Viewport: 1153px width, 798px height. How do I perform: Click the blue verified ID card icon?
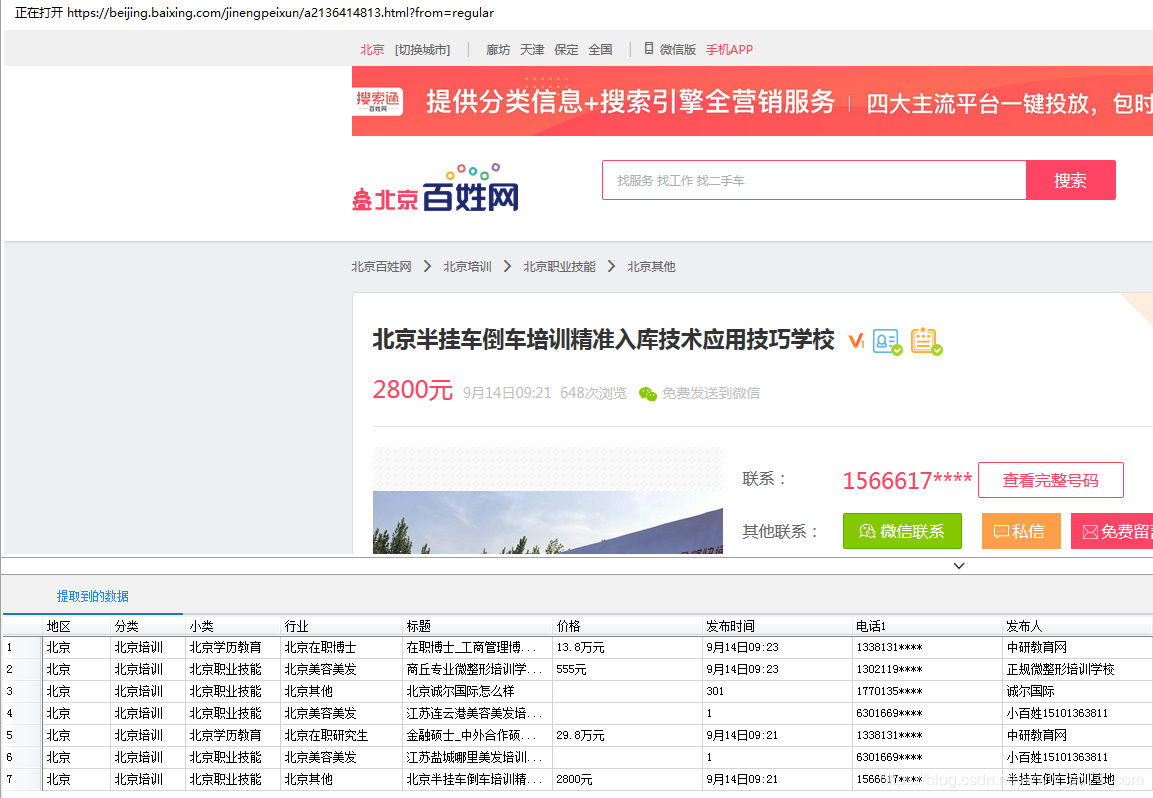pos(886,340)
